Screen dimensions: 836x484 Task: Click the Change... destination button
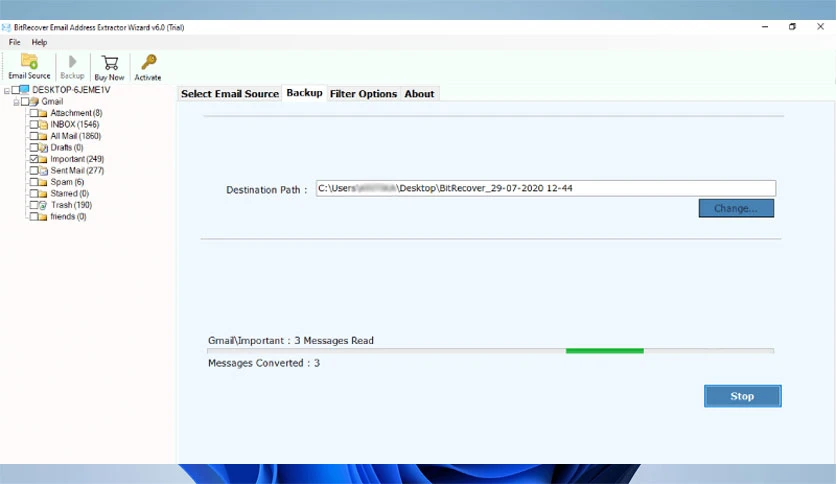coord(736,208)
